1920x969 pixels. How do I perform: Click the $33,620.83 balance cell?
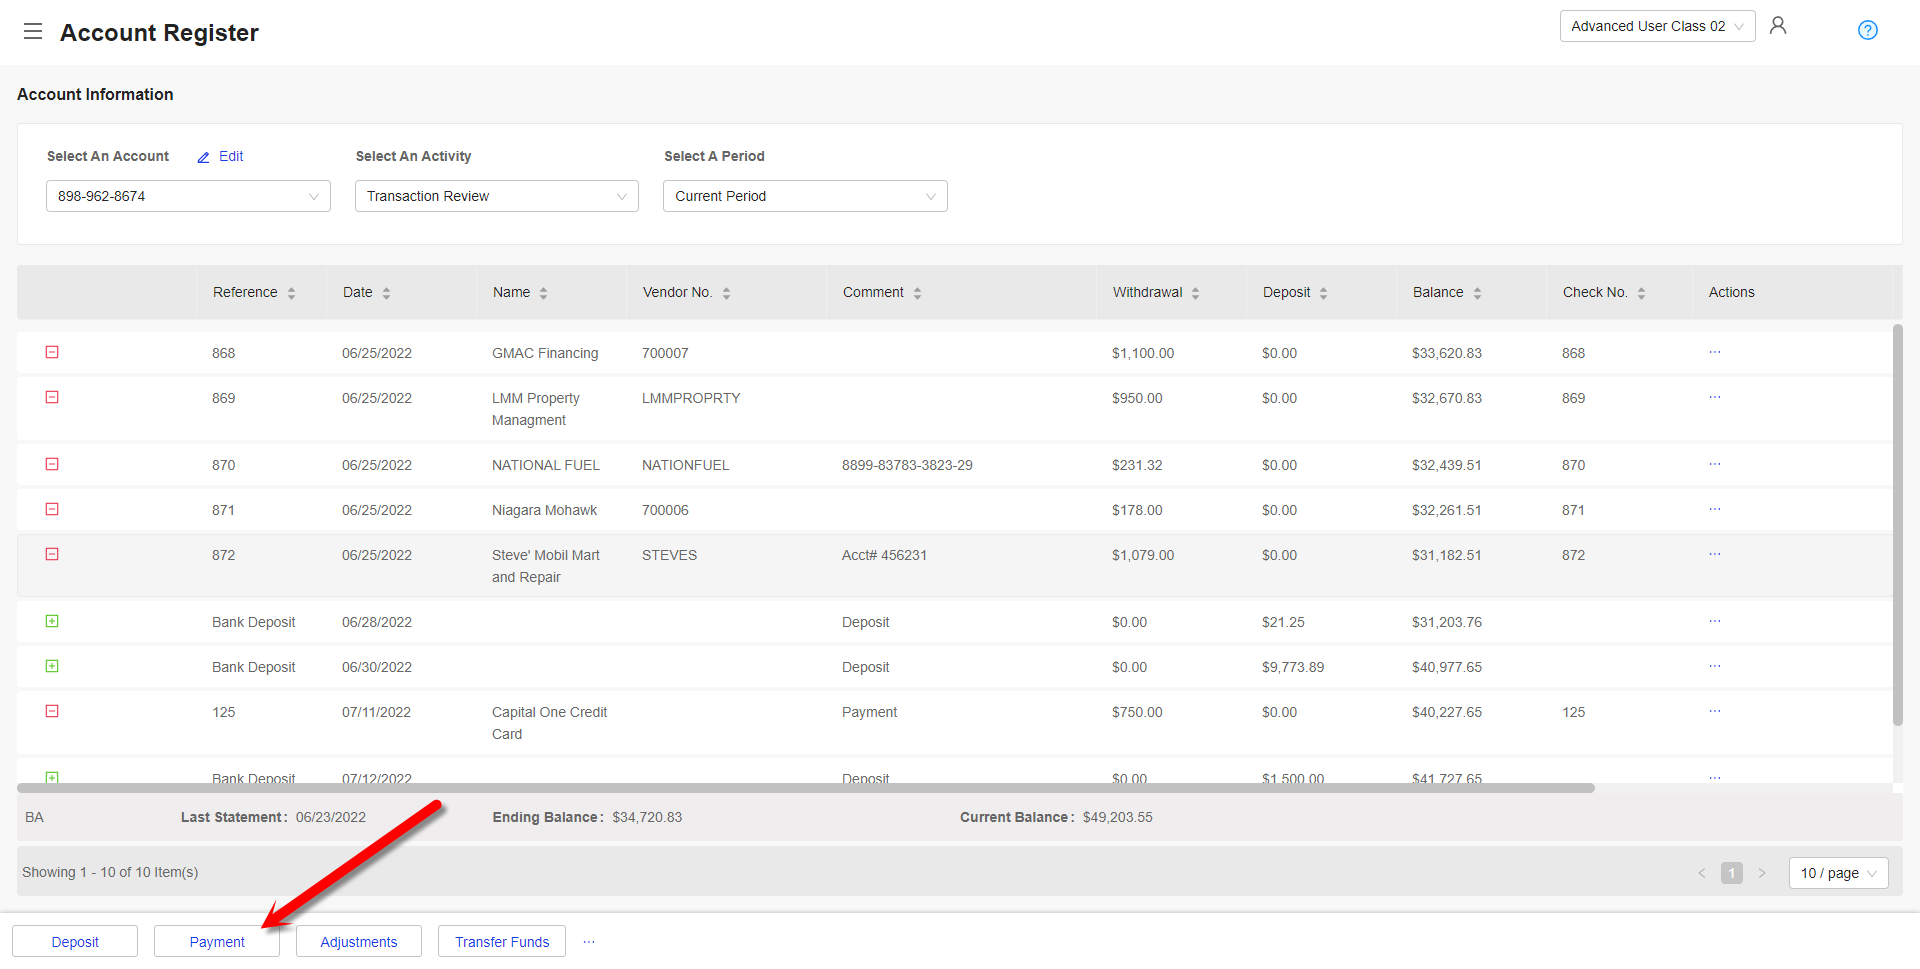coord(1447,353)
